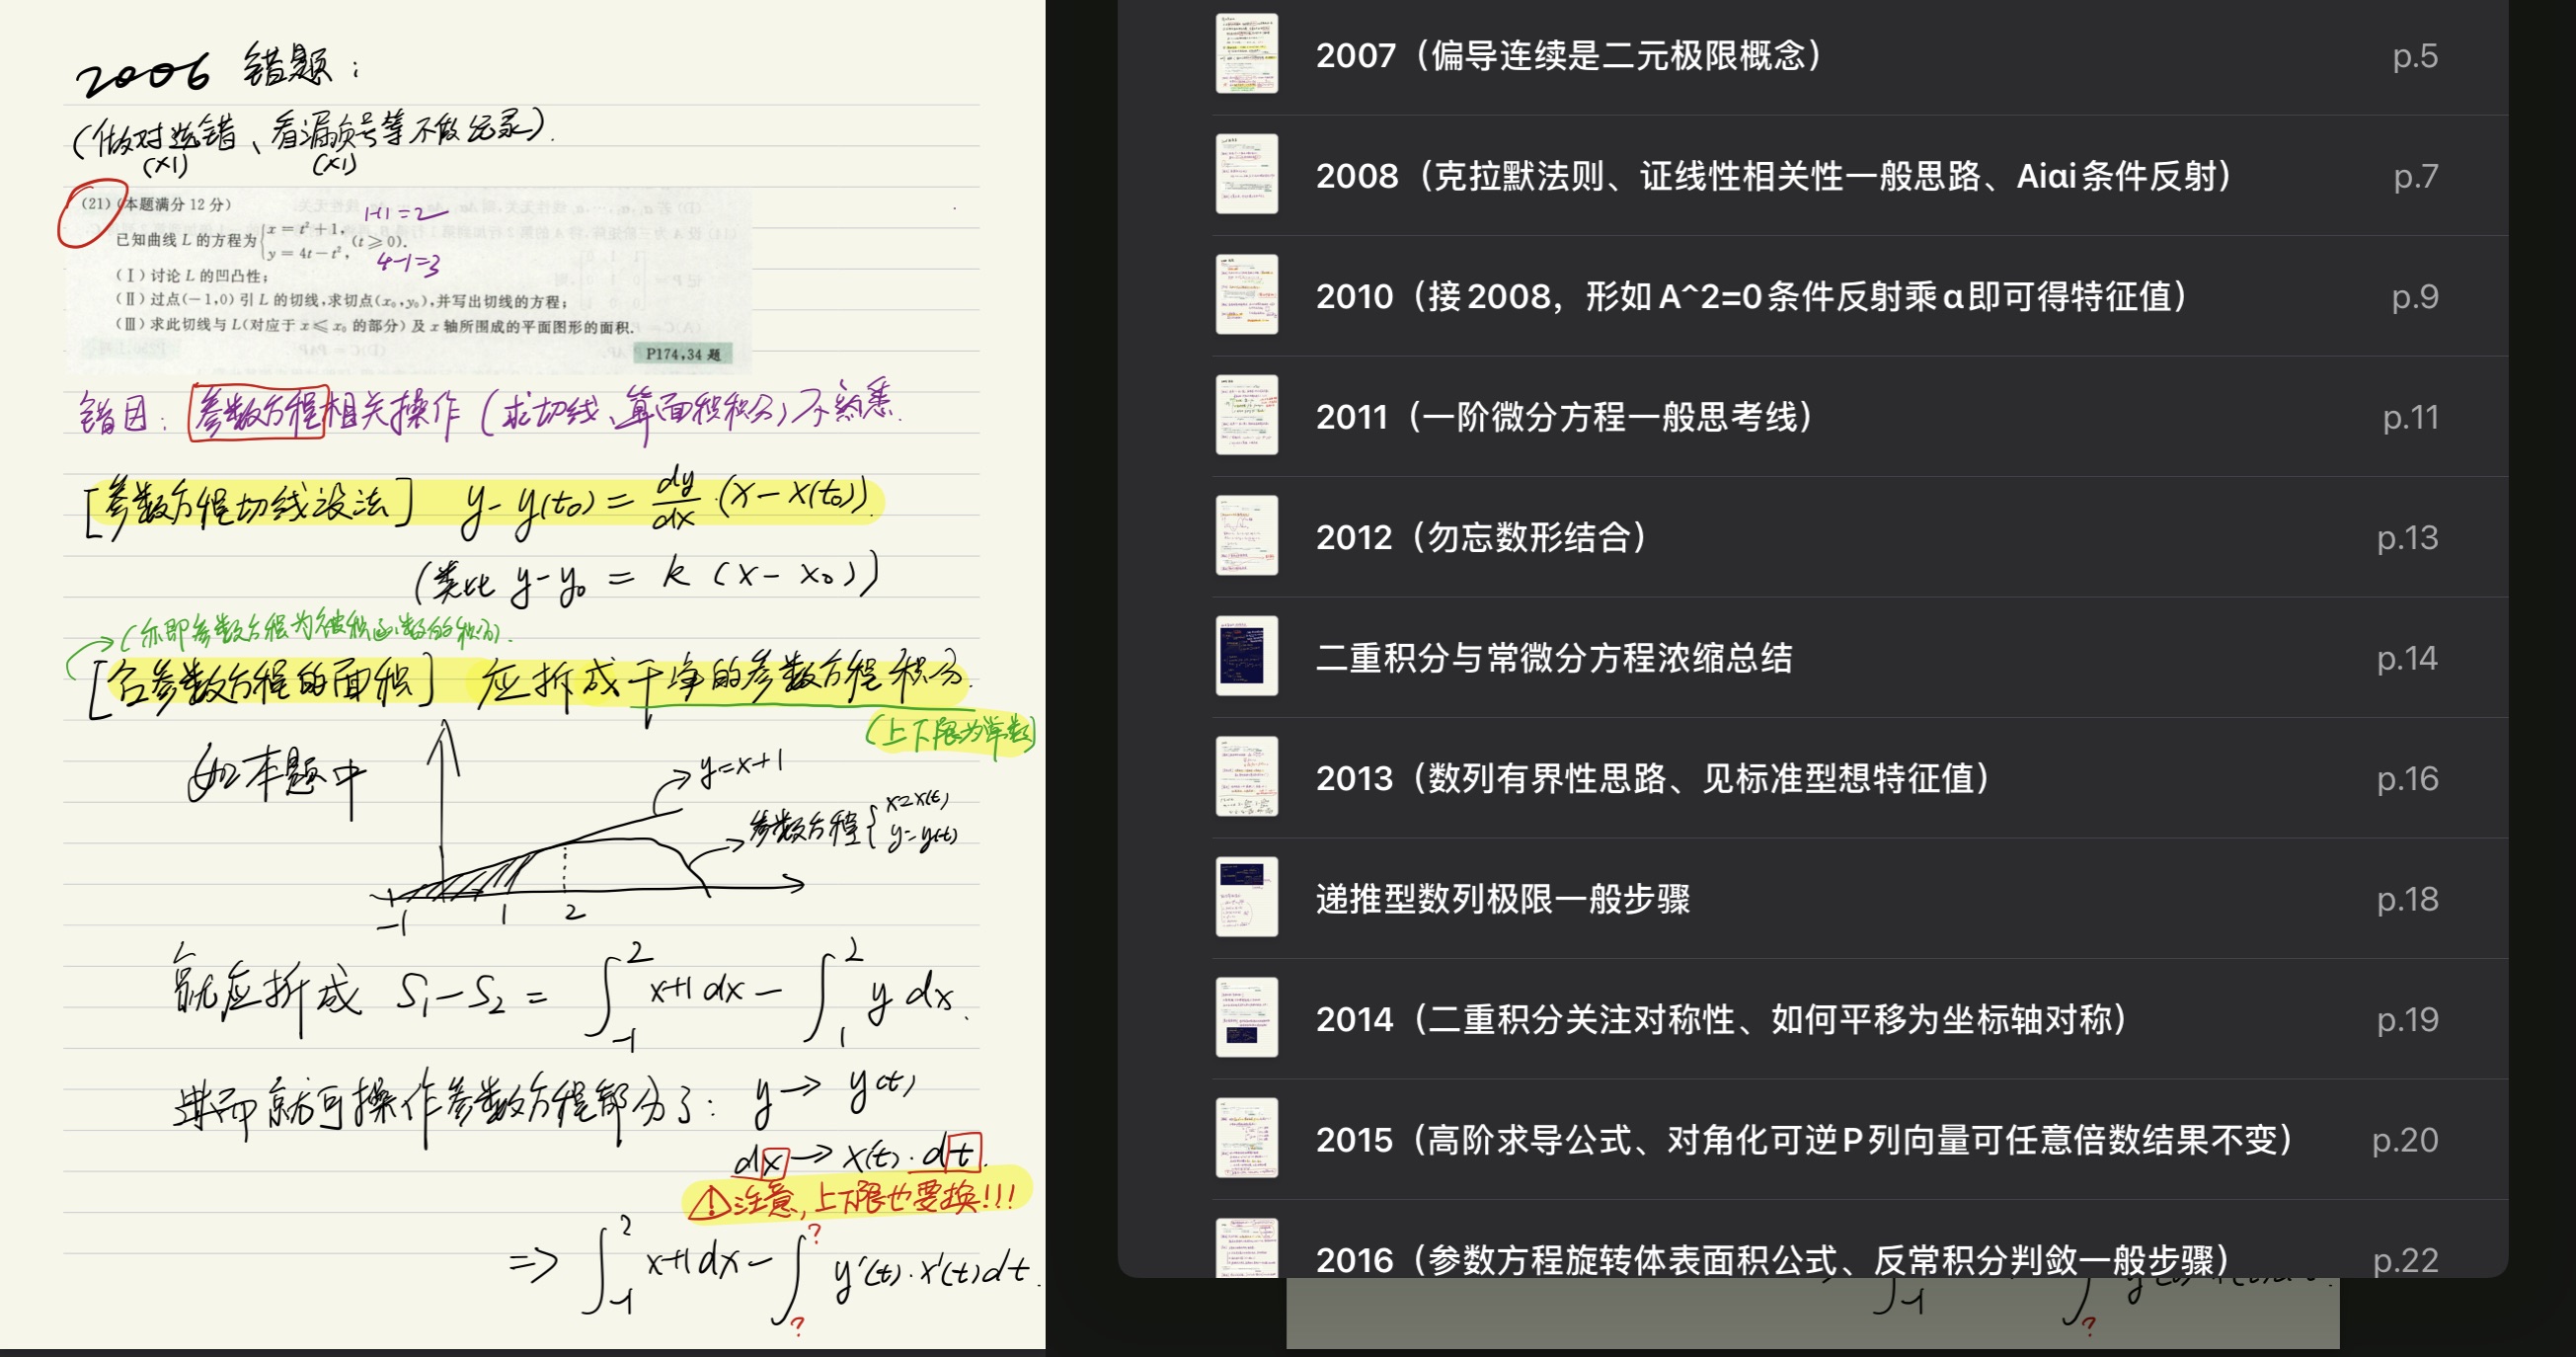The height and width of the screenshot is (1357, 2576).
Task: Open the 2008 outline entry thumbnail
Action: click(x=1246, y=174)
